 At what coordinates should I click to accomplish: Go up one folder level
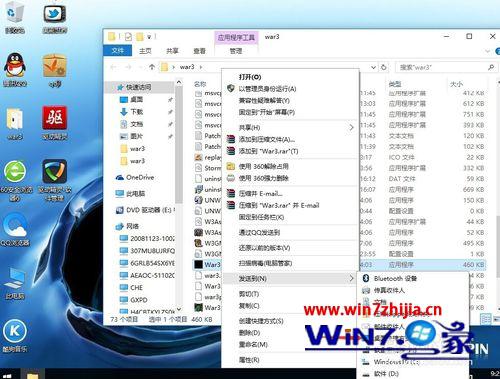152,67
